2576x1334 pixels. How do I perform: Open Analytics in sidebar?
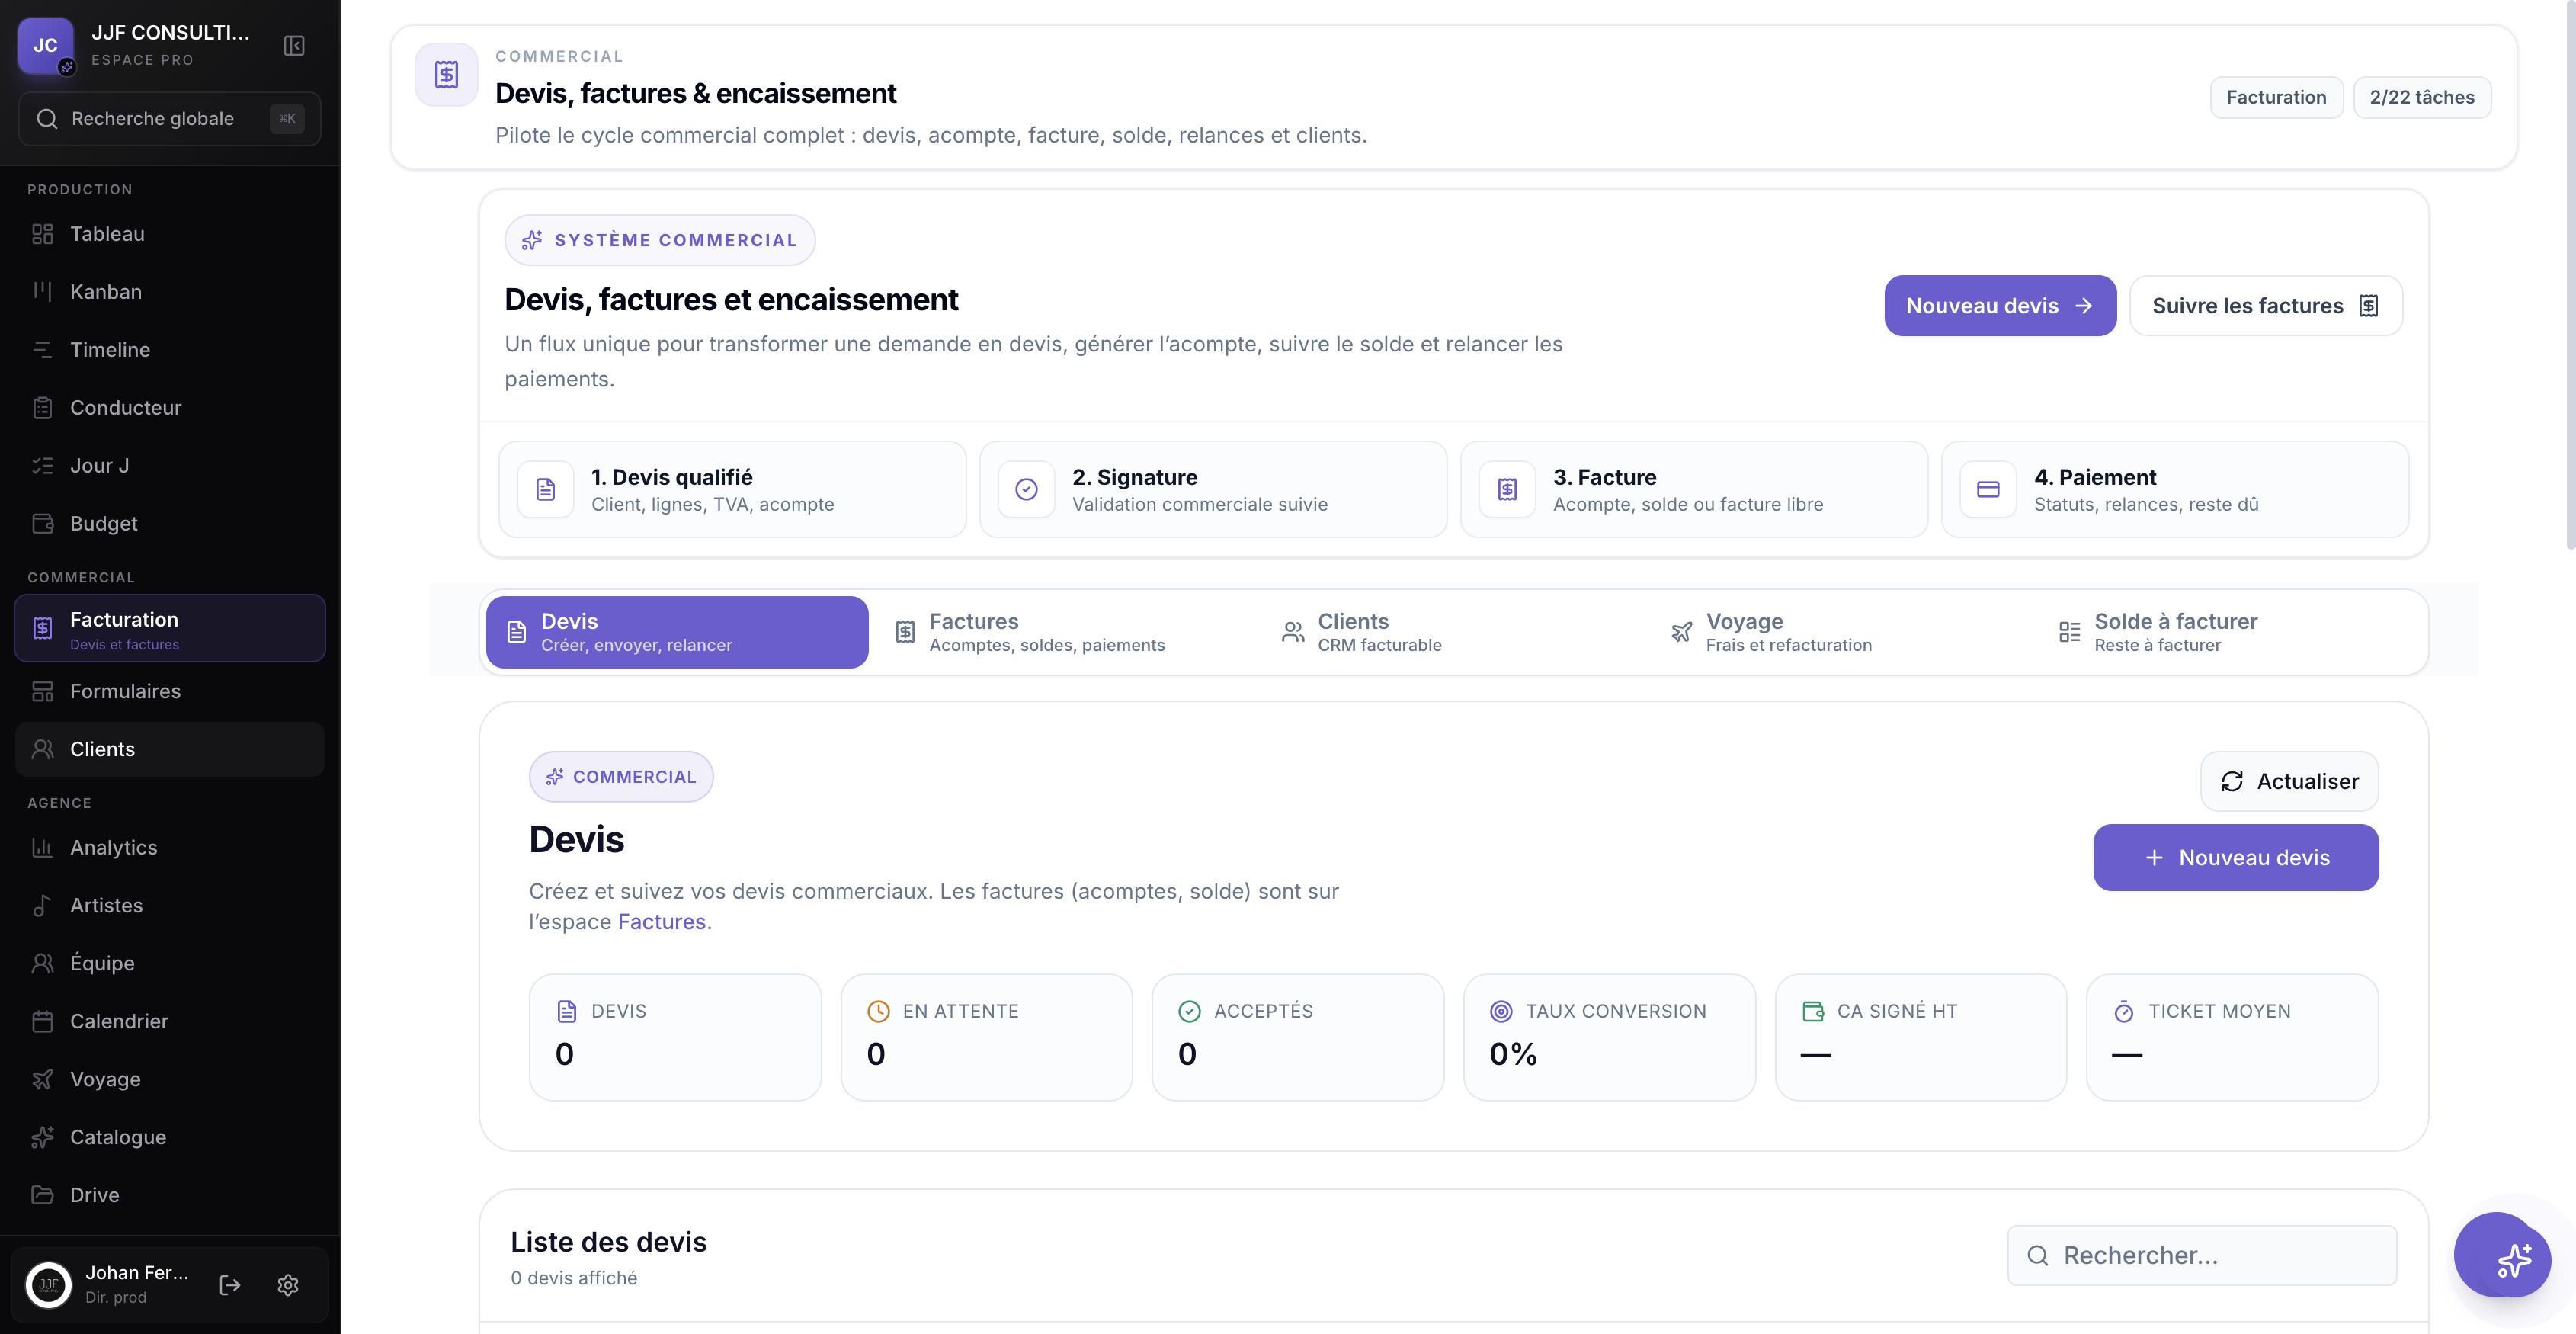[x=170, y=848]
